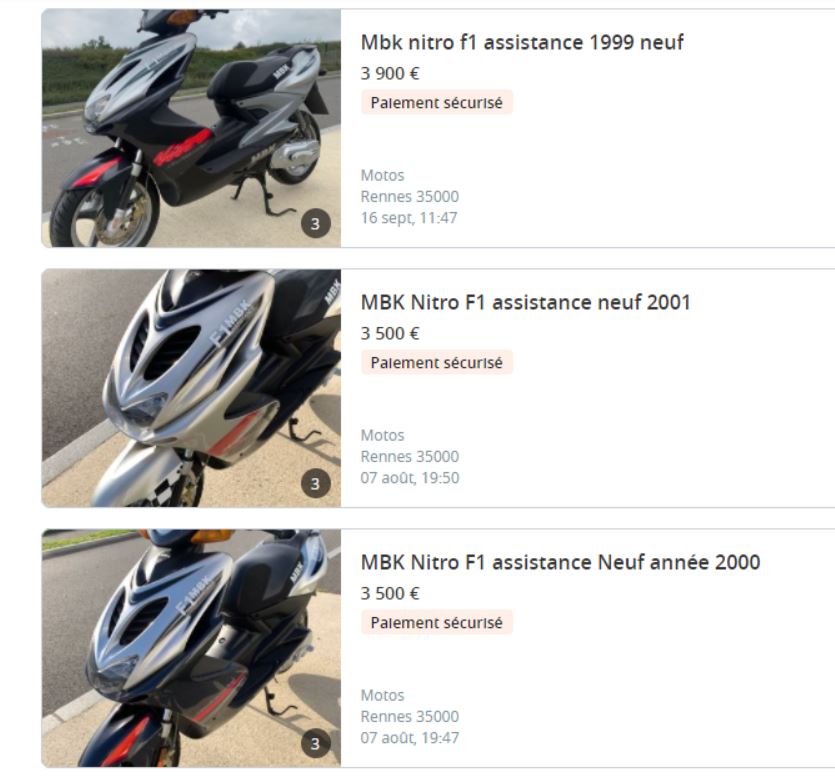Click the 07 août, 19:50 date text
Screen dimensions: 835x782
[410, 478]
